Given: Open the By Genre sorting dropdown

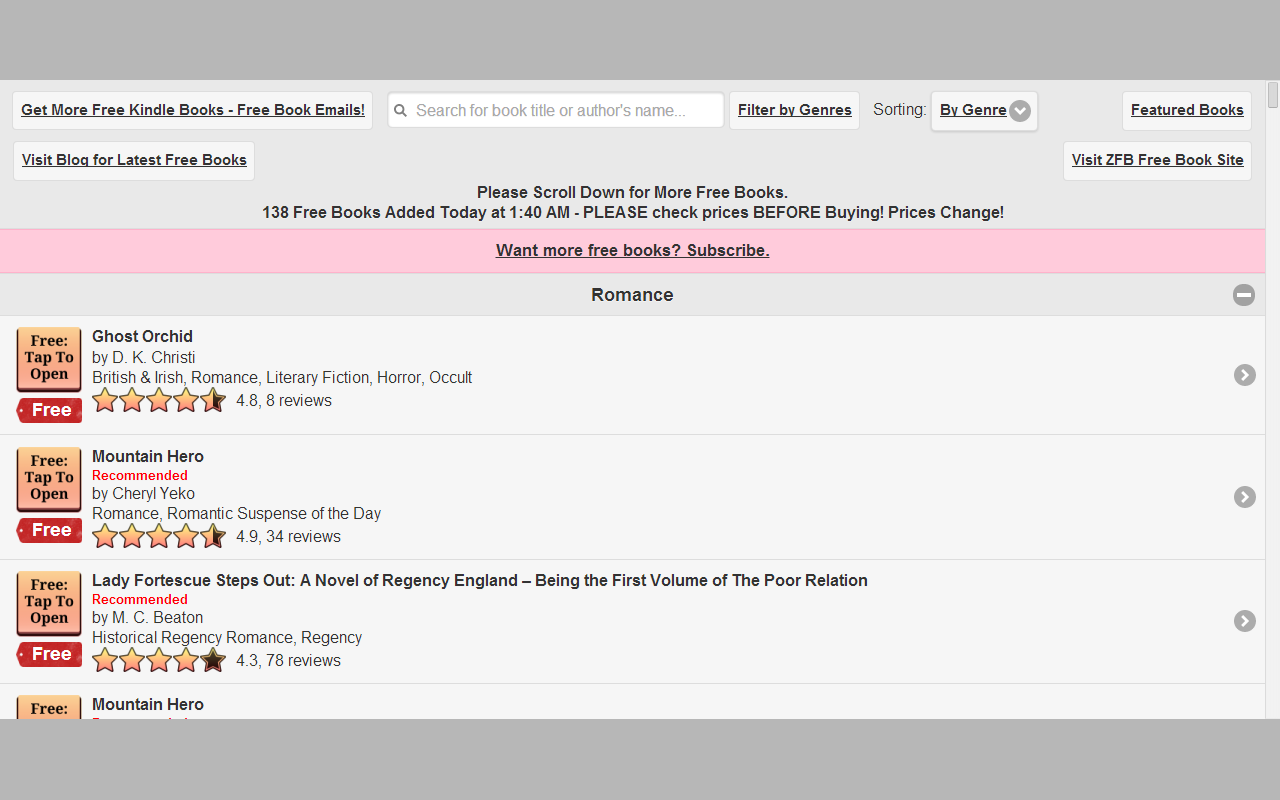Looking at the screenshot, I should [984, 111].
